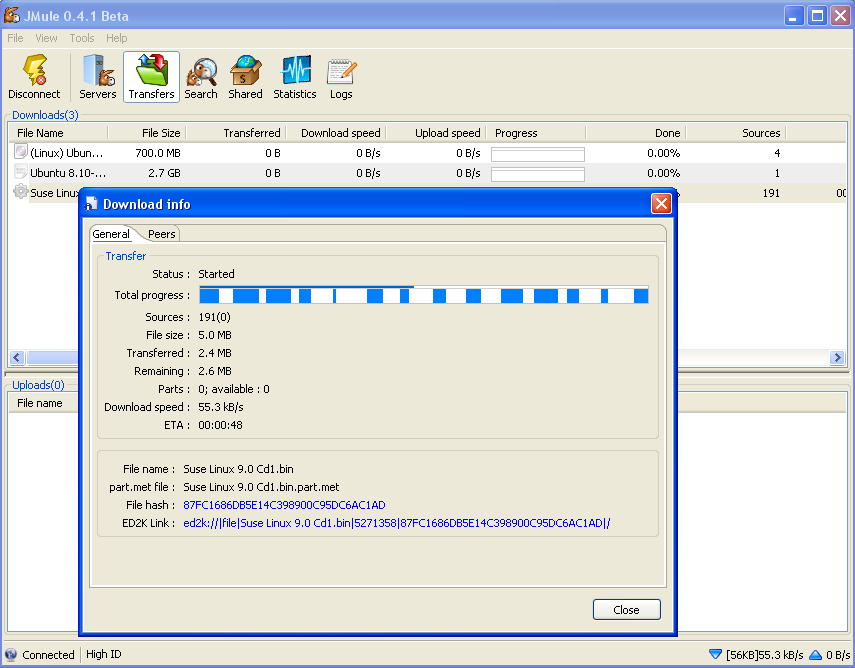This screenshot has height=668, width=855.
Task: Open the Servers view
Action: 98,77
